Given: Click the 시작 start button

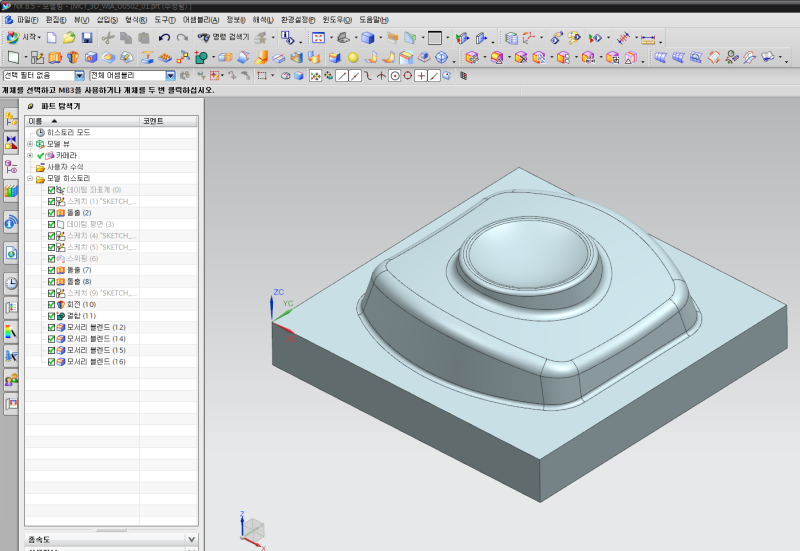Looking at the screenshot, I should click(24, 37).
